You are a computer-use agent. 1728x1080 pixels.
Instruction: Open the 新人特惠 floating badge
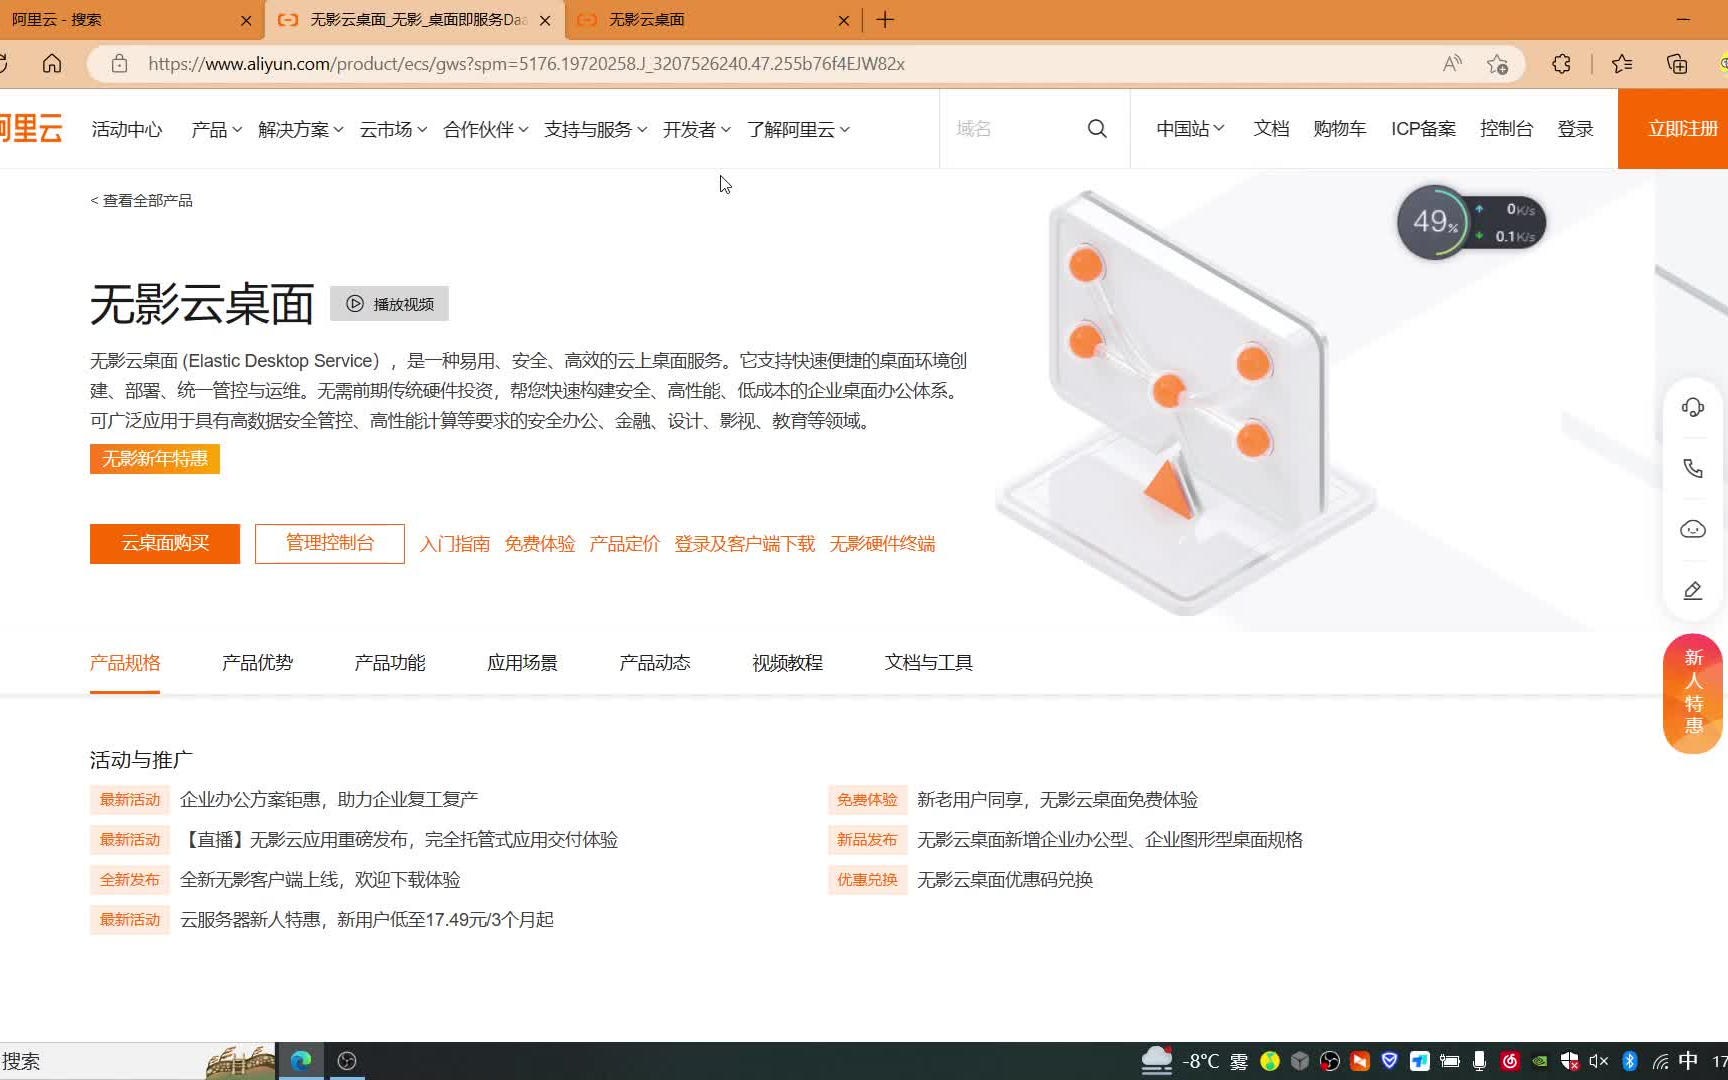tap(1693, 693)
